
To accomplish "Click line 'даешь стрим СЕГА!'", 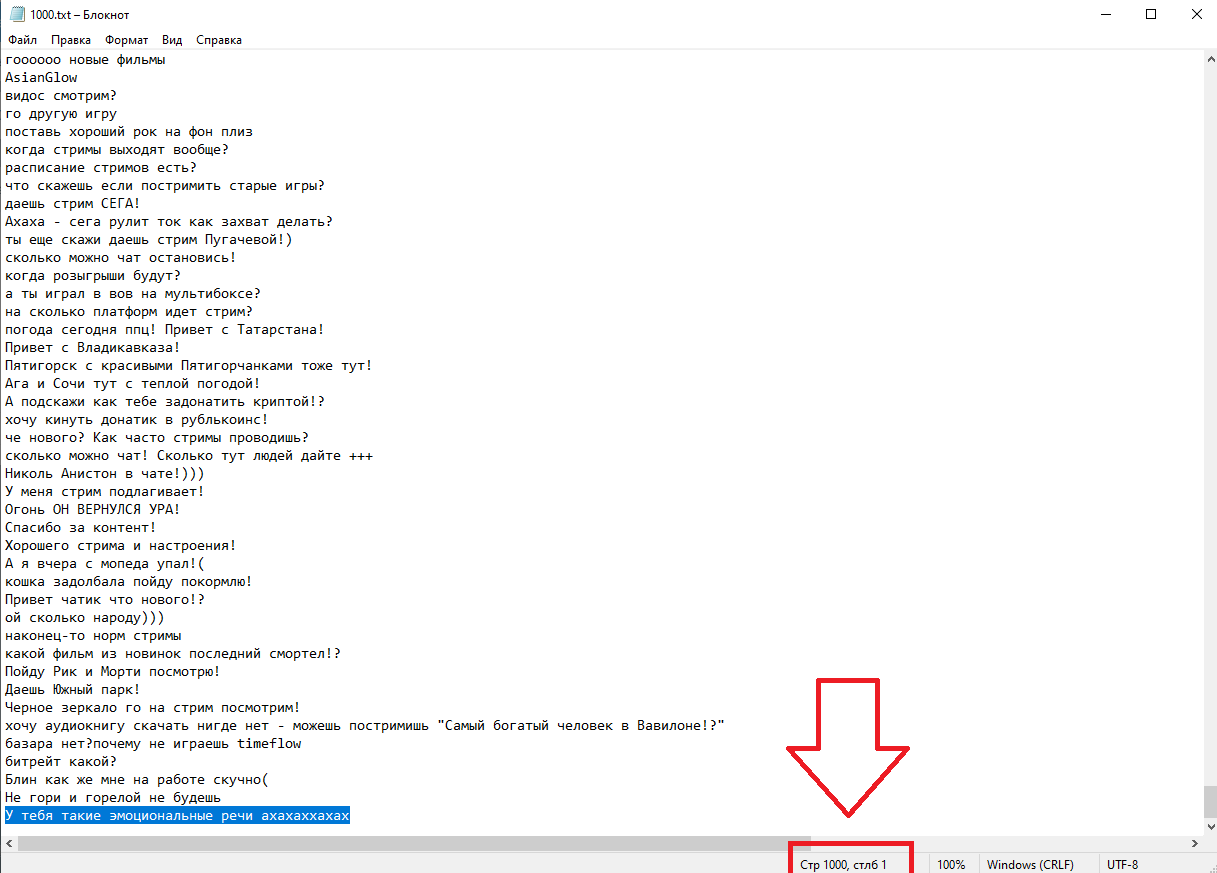I will pos(73,203).
